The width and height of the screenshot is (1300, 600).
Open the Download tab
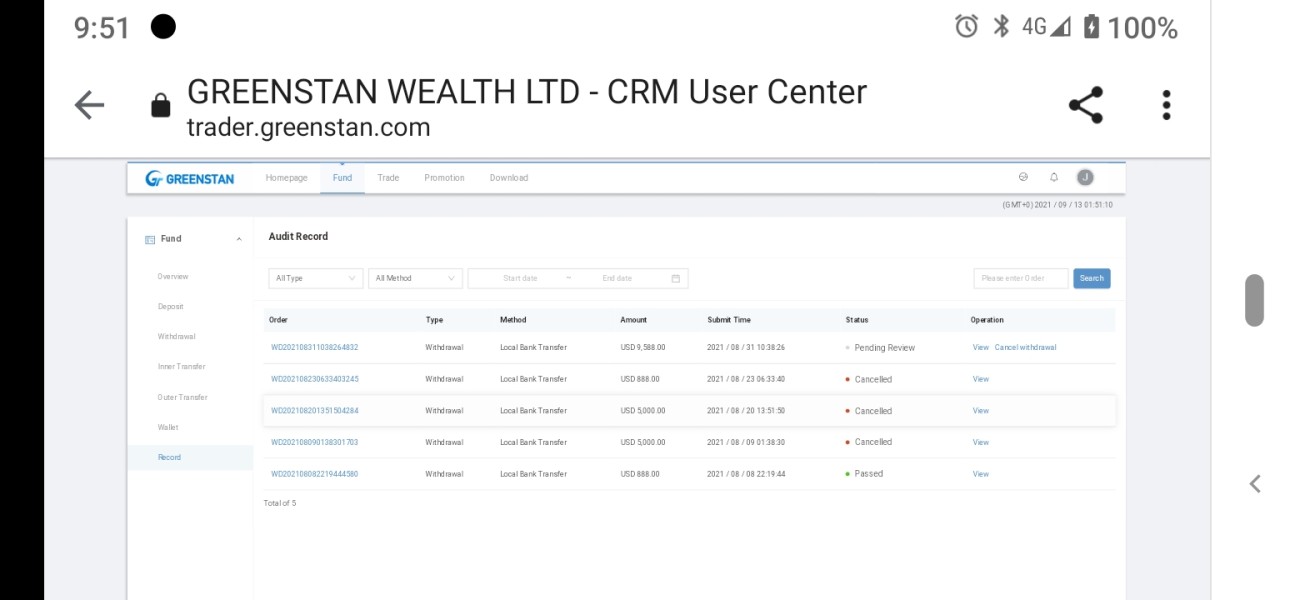pos(509,178)
